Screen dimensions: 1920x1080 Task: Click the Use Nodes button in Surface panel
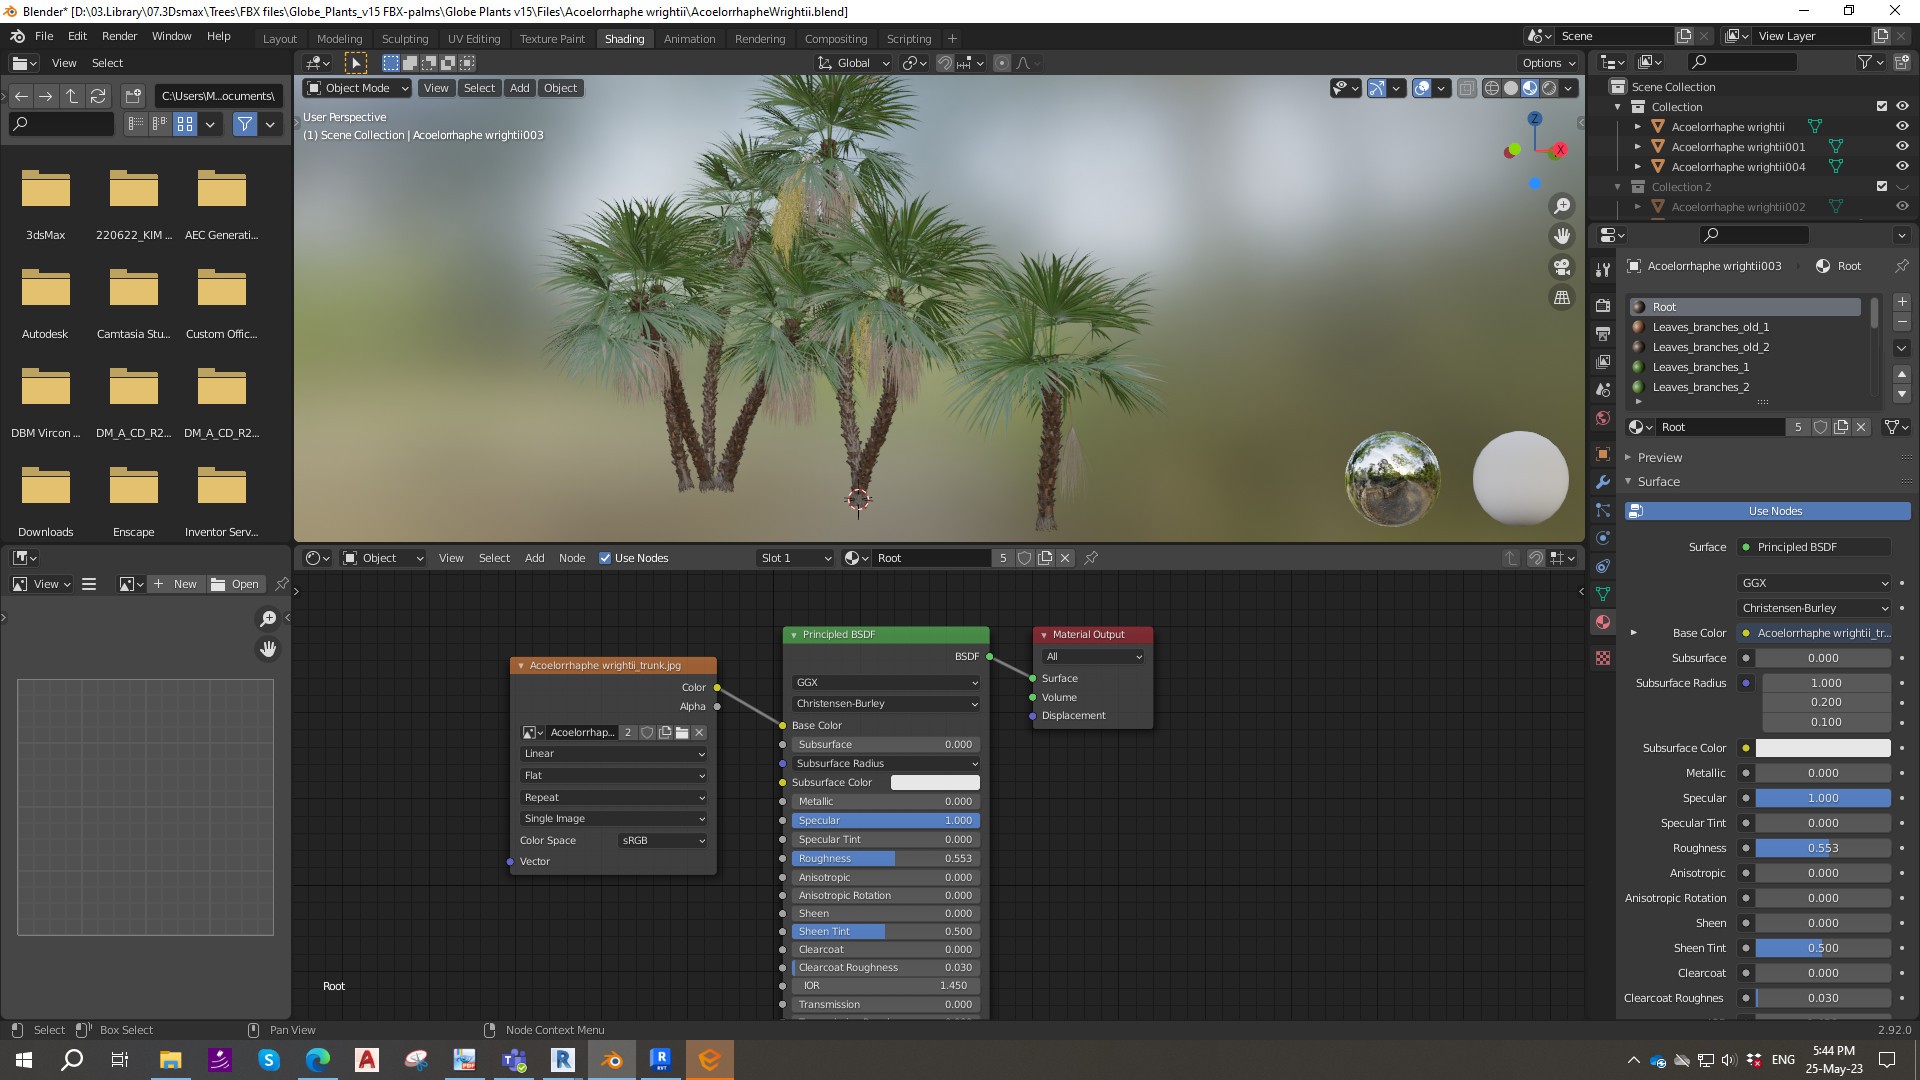[1774, 511]
